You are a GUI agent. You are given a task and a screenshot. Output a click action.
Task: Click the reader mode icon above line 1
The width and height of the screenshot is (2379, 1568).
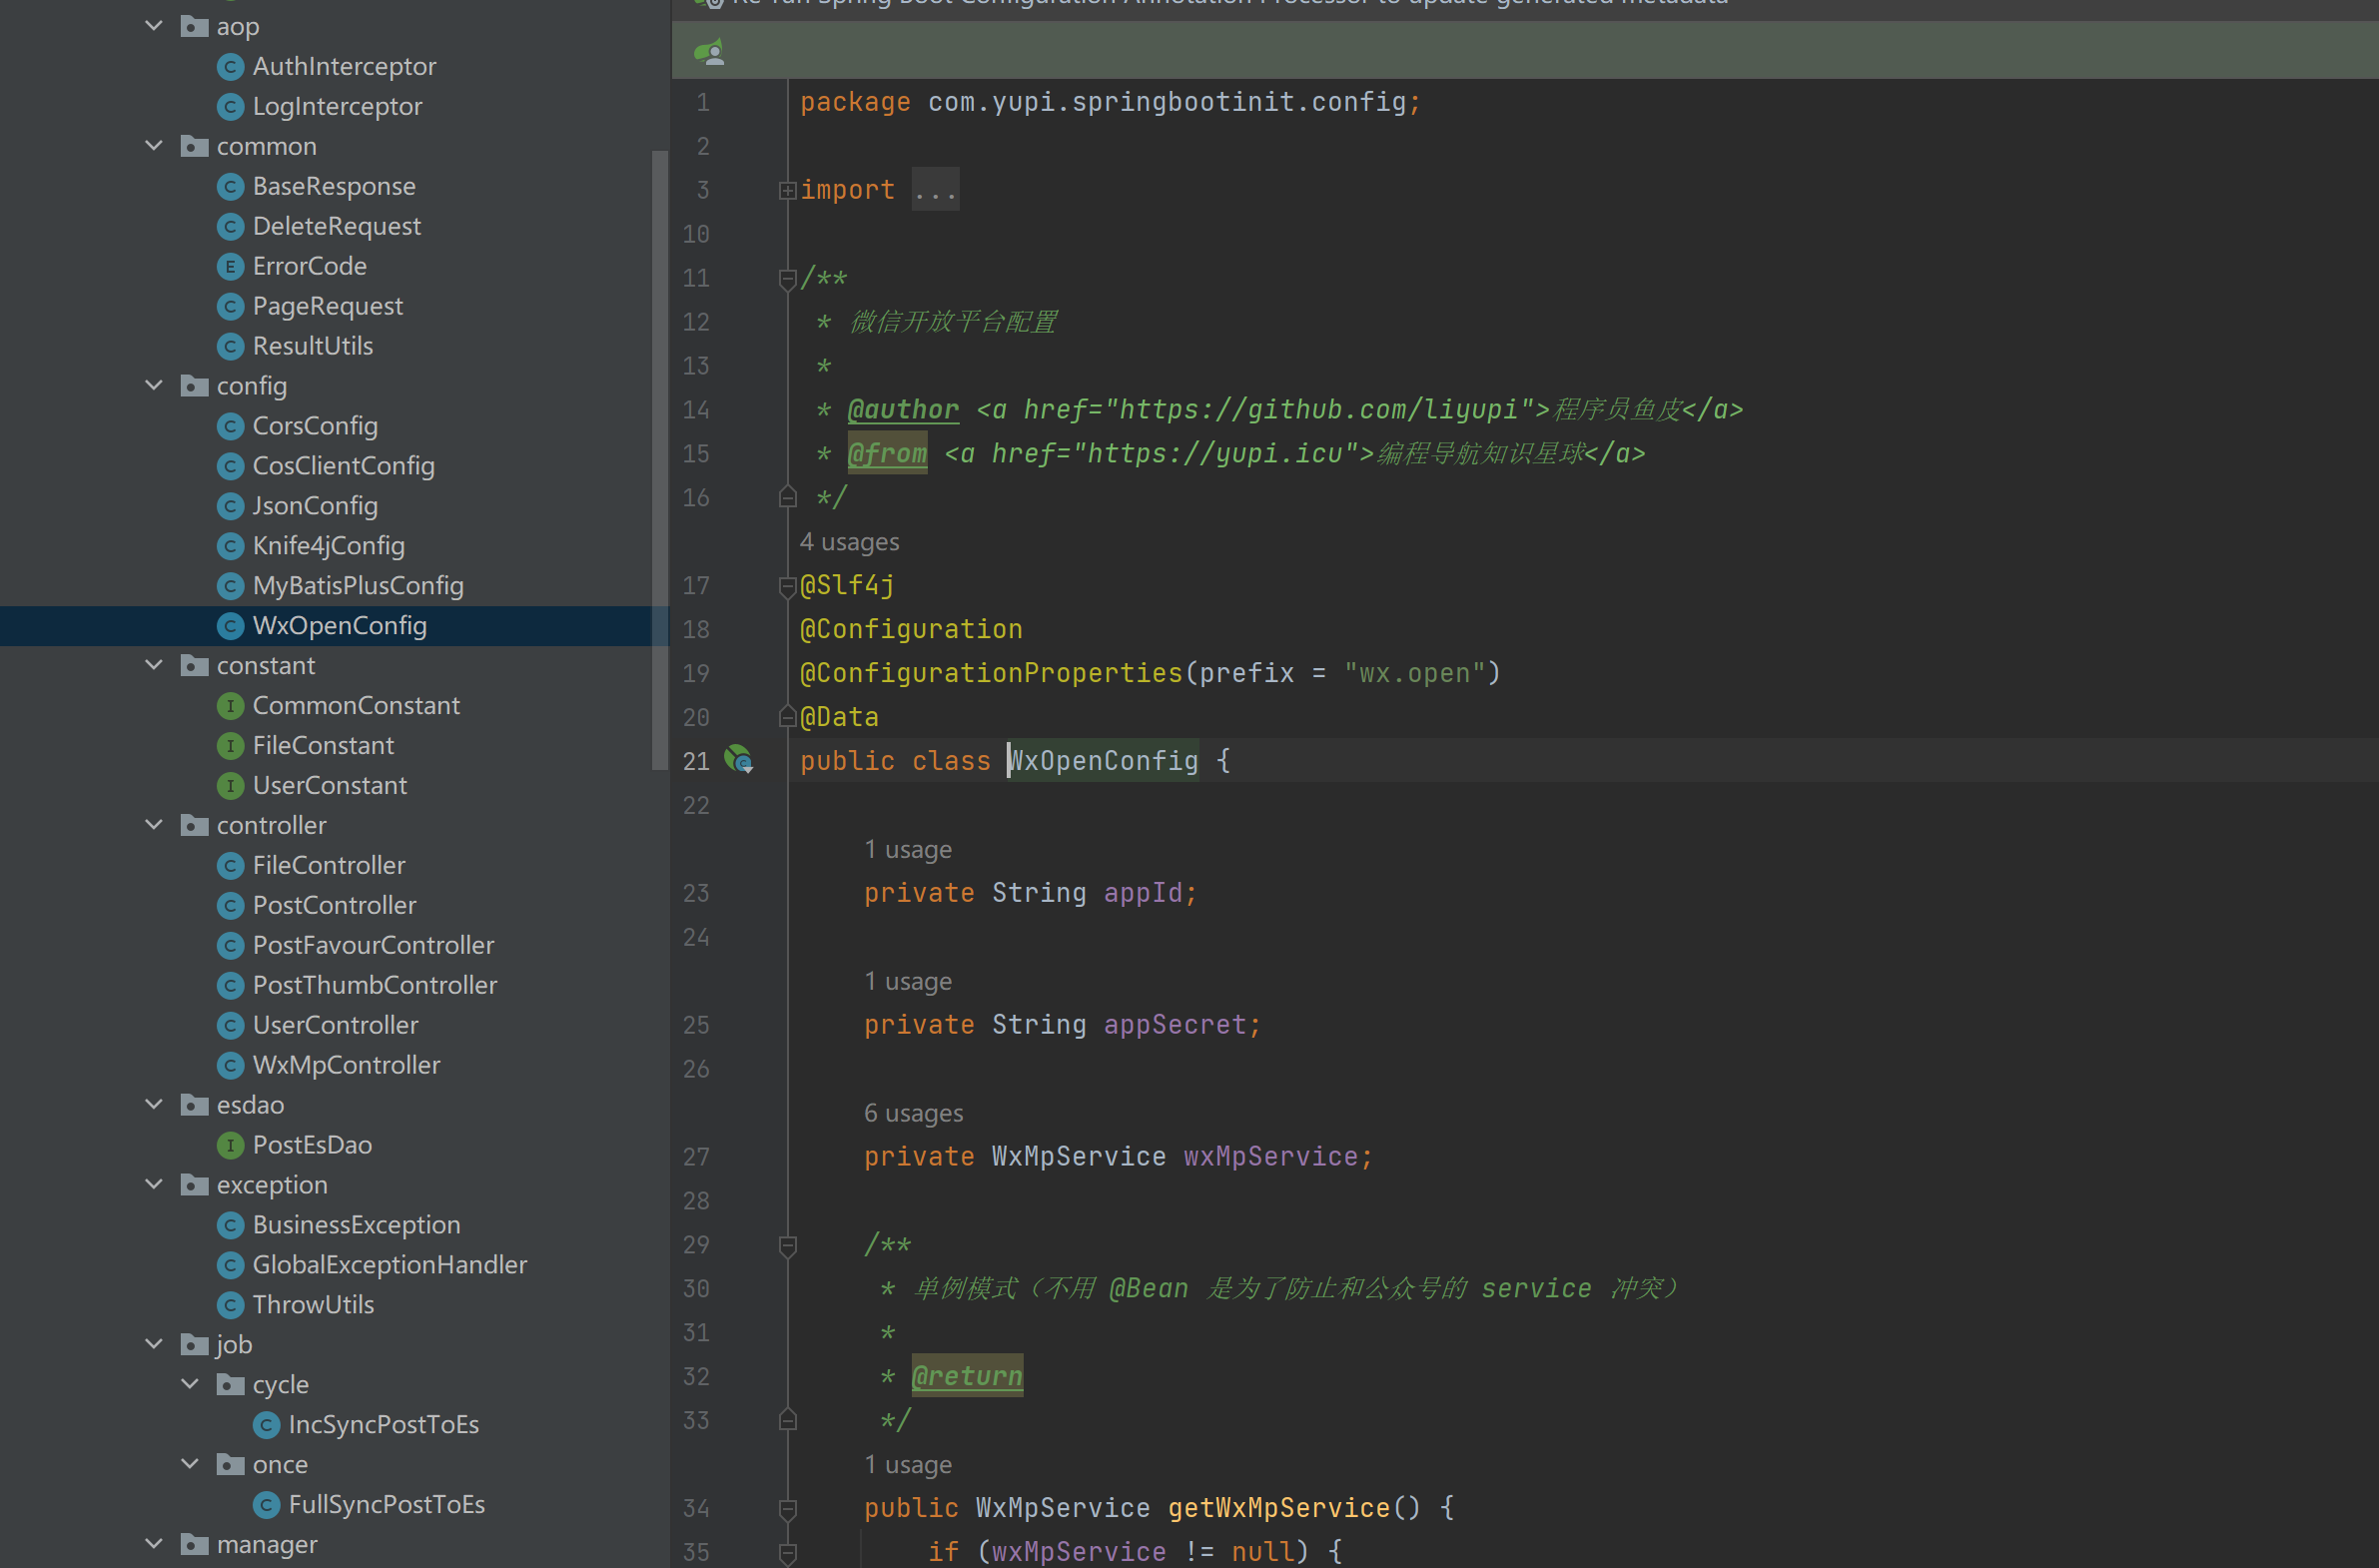click(710, 51)
